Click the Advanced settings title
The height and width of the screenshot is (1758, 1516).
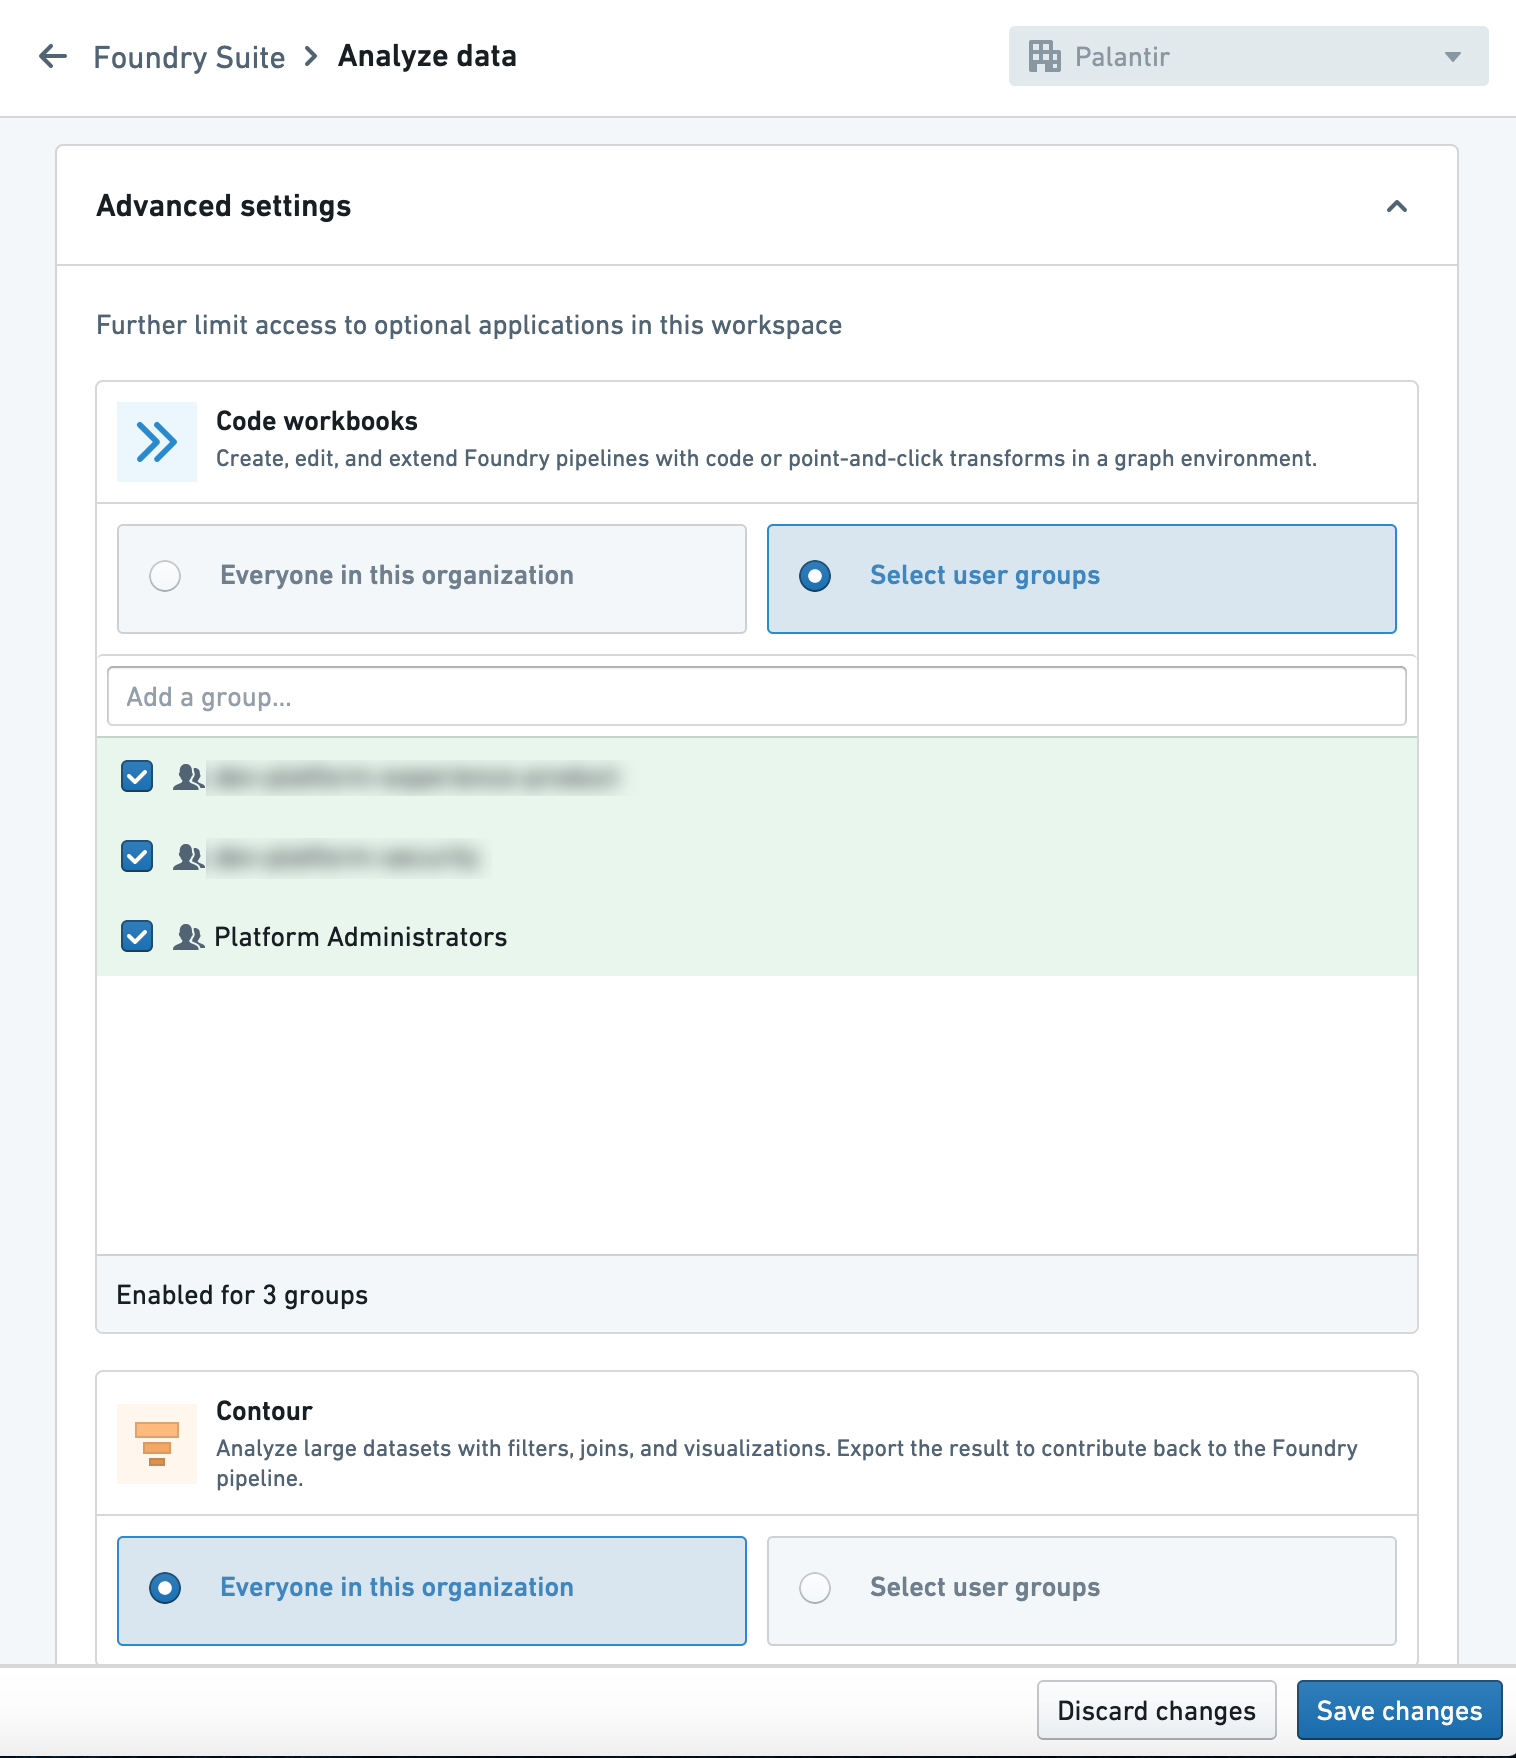click(x=224, y=206)
